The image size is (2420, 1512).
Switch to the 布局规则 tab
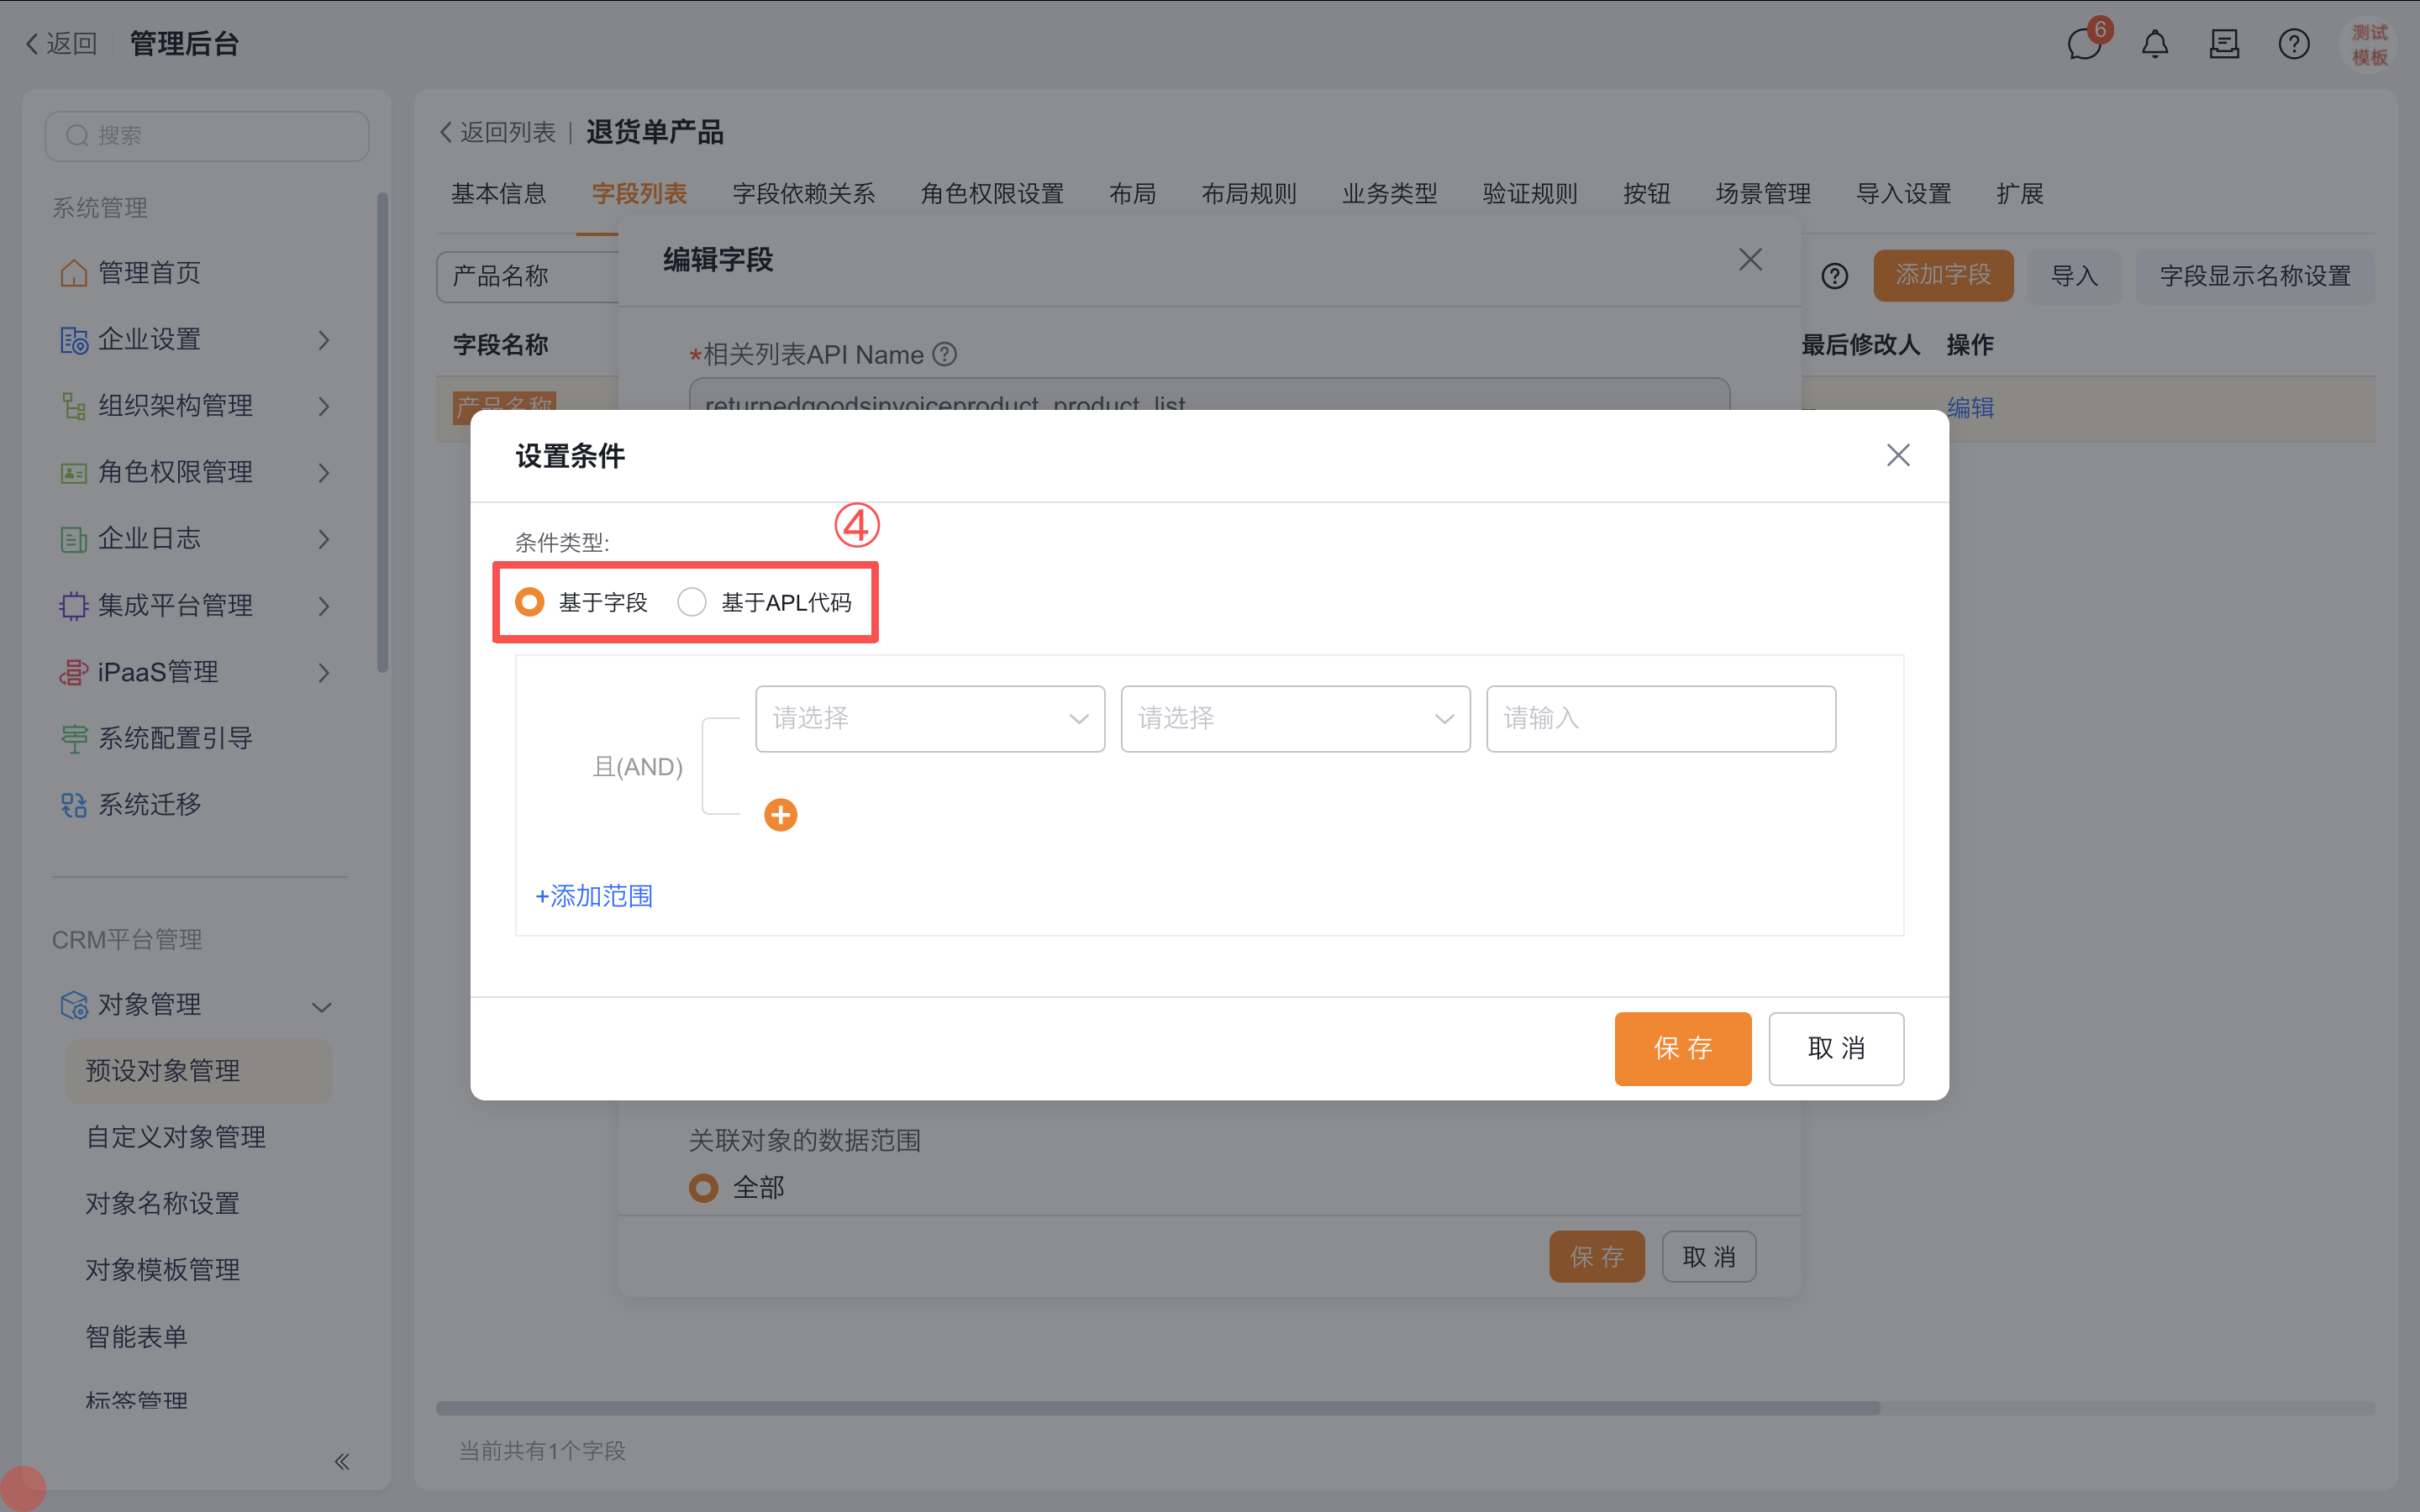pyautogui.click(x=1248, y=193)
